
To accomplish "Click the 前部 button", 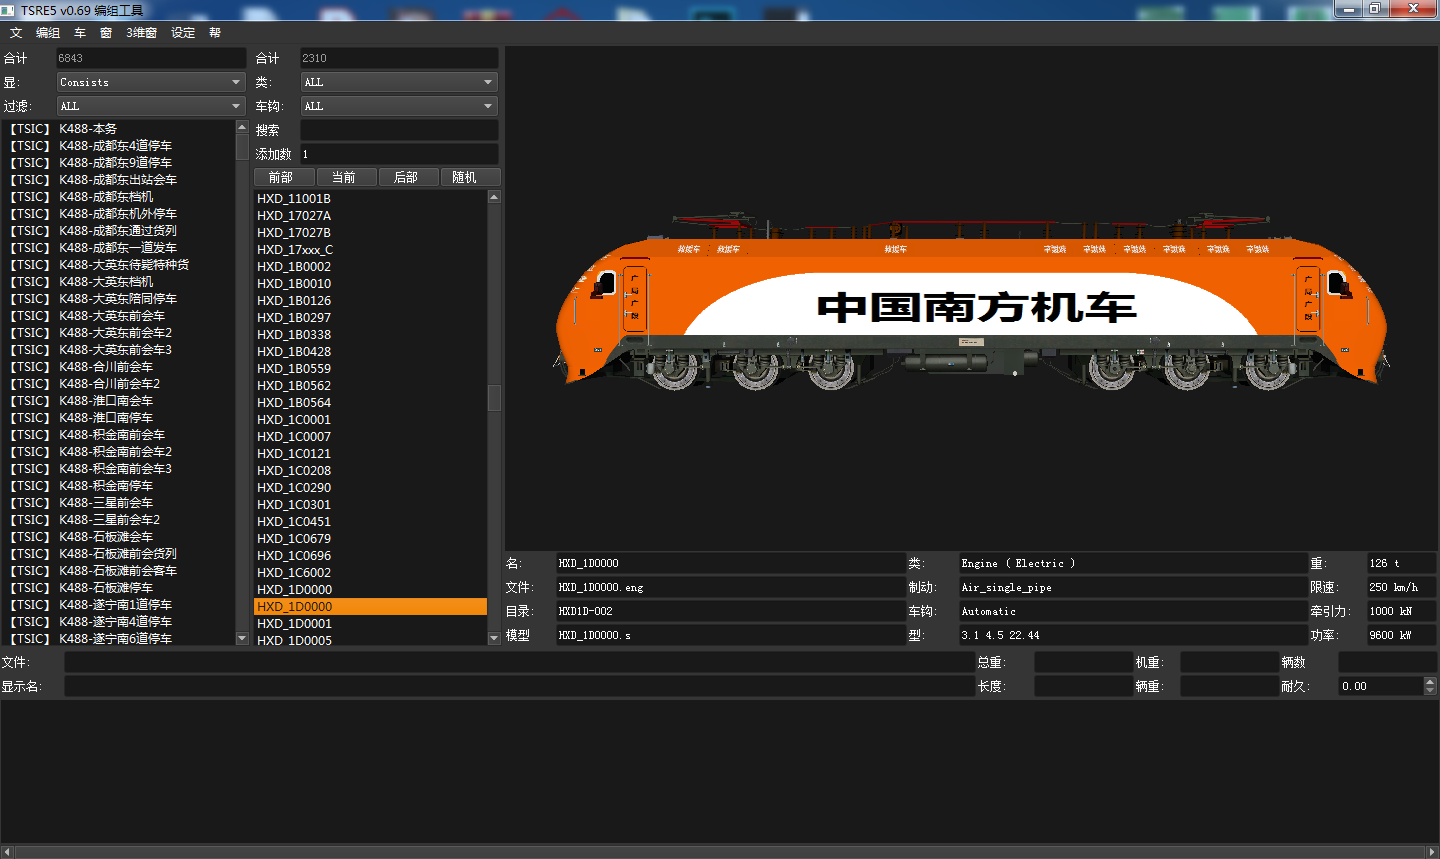I will pos(284,177).
